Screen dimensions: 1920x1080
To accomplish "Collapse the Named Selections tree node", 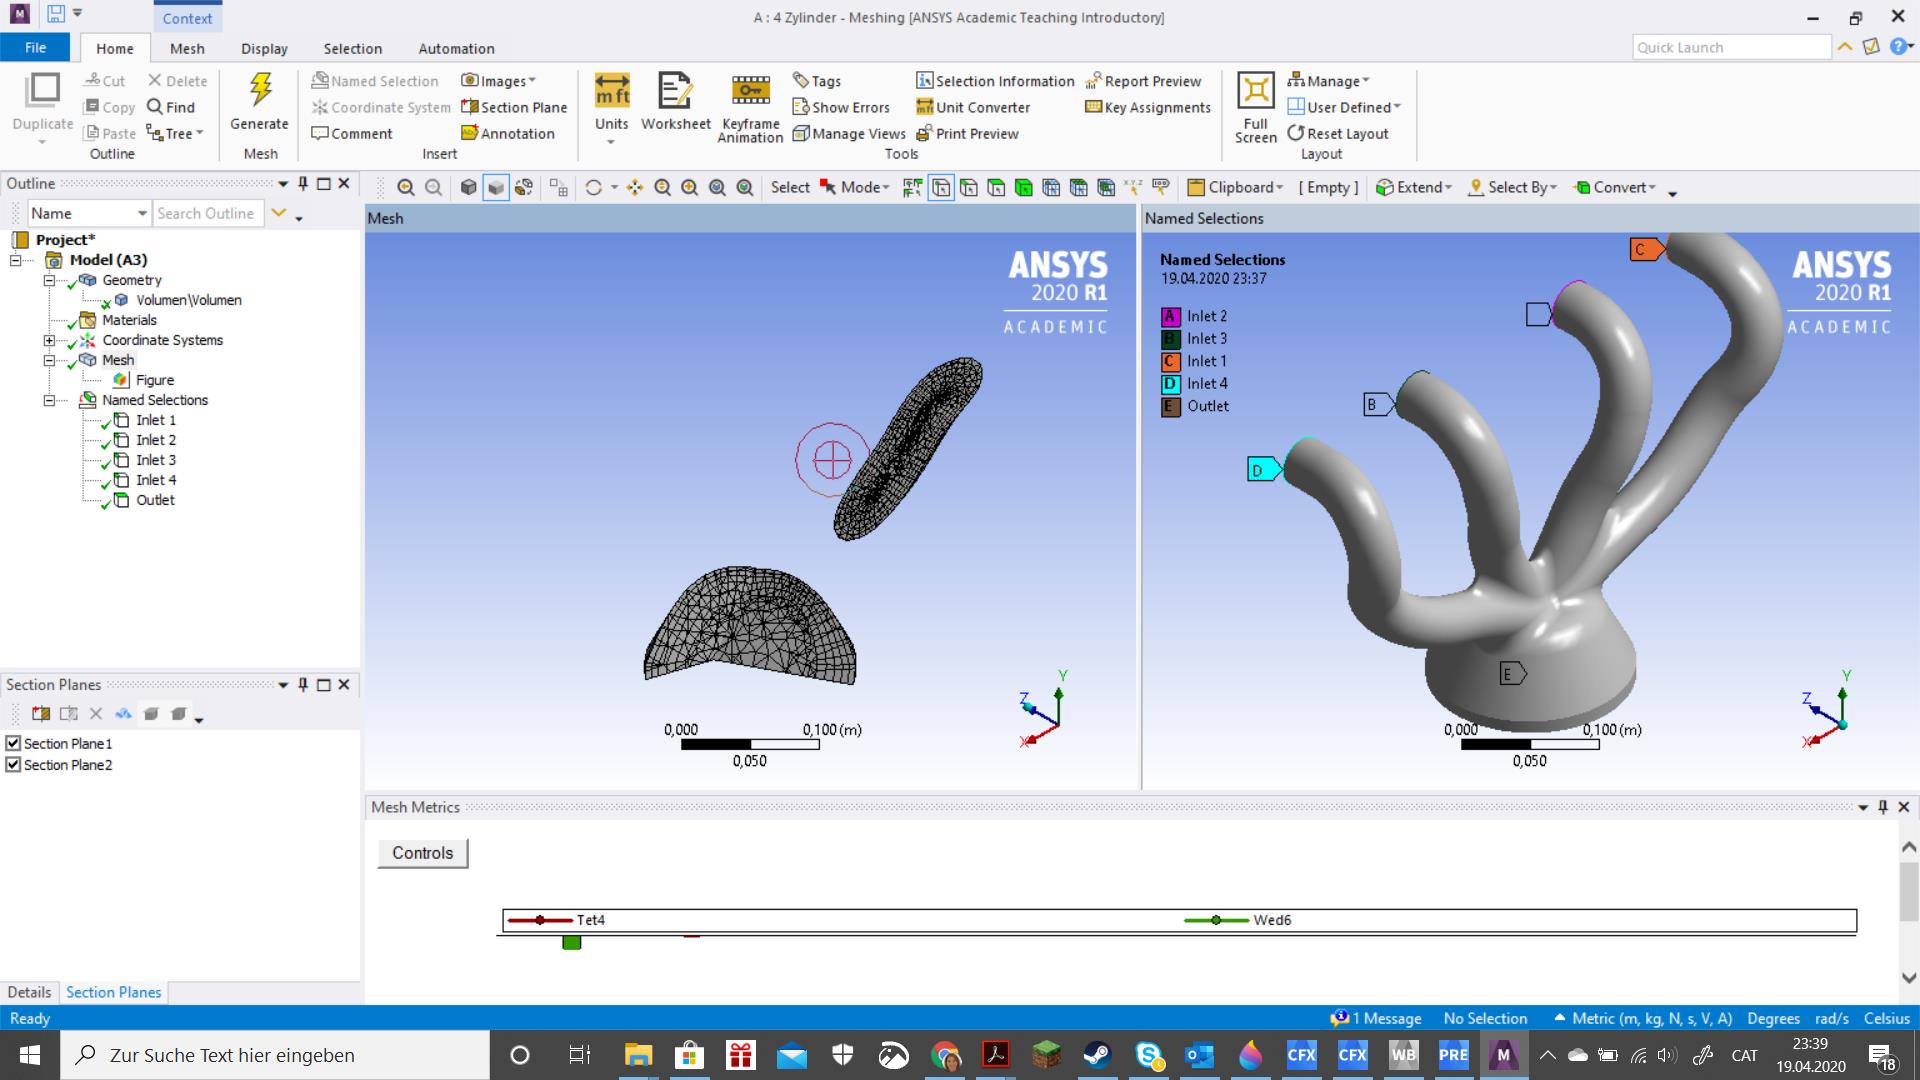I will (48, 400).
